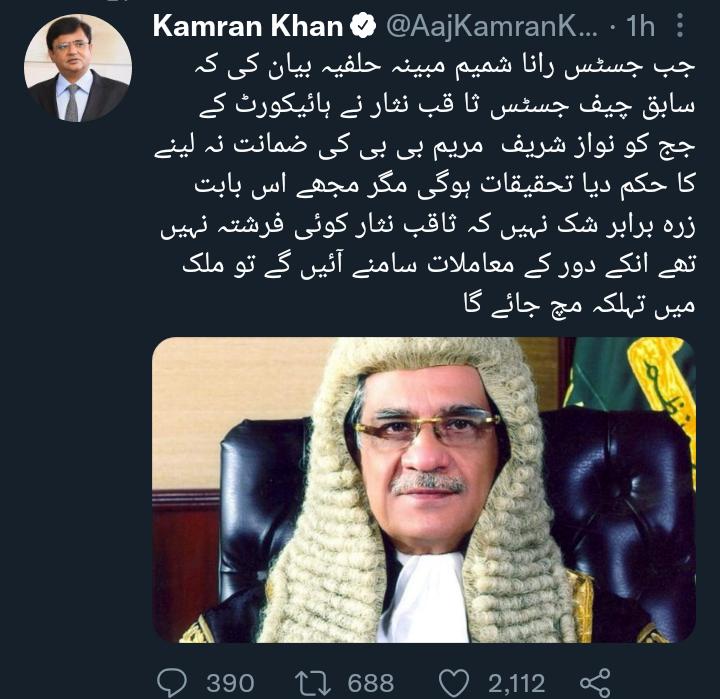Expand the attached judge photo
Image resolution: width=720 pixels, height=699 pixels.
pos(424,490)
